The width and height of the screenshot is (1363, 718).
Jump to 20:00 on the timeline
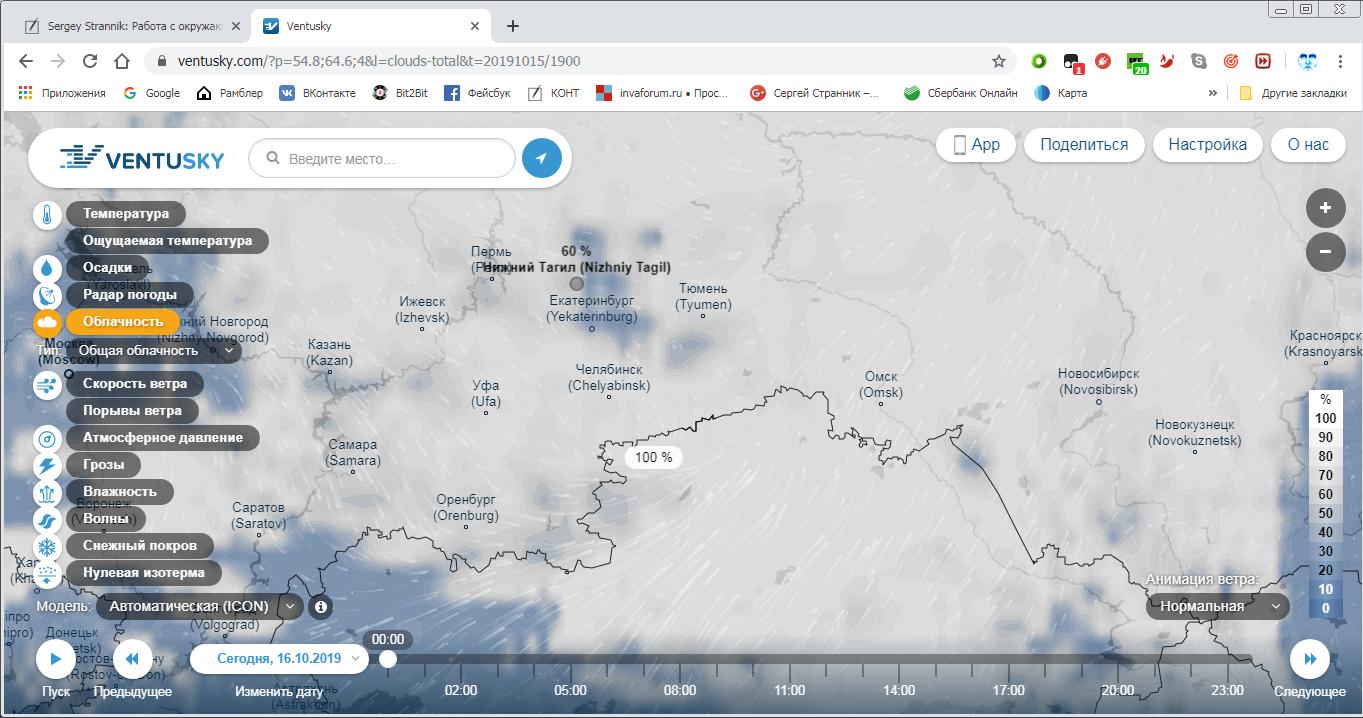(x=1118, y=690)
